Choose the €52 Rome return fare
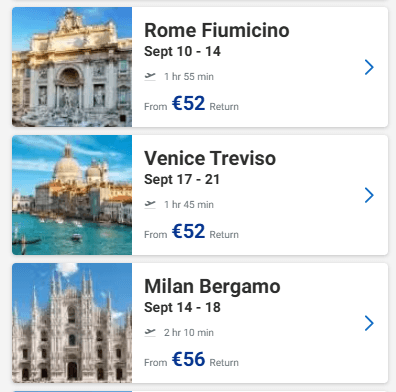396x392 pixels. (188, 103)
